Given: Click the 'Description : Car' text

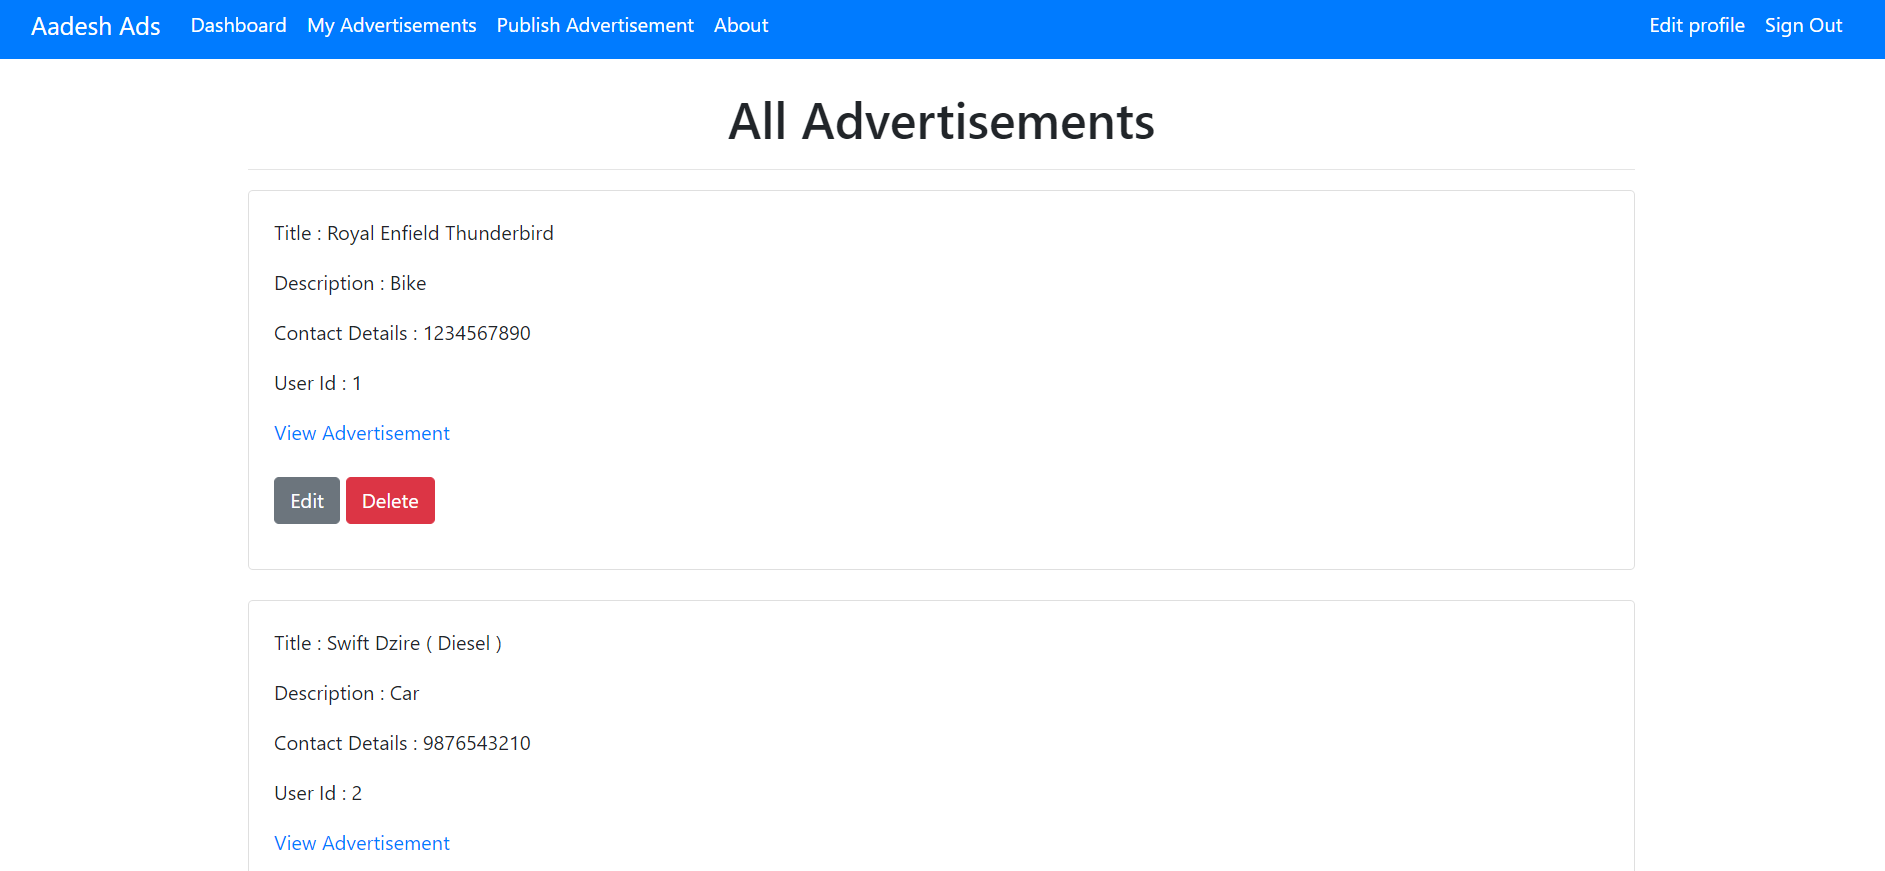Looking at the screenshot, I should (346, 693).
